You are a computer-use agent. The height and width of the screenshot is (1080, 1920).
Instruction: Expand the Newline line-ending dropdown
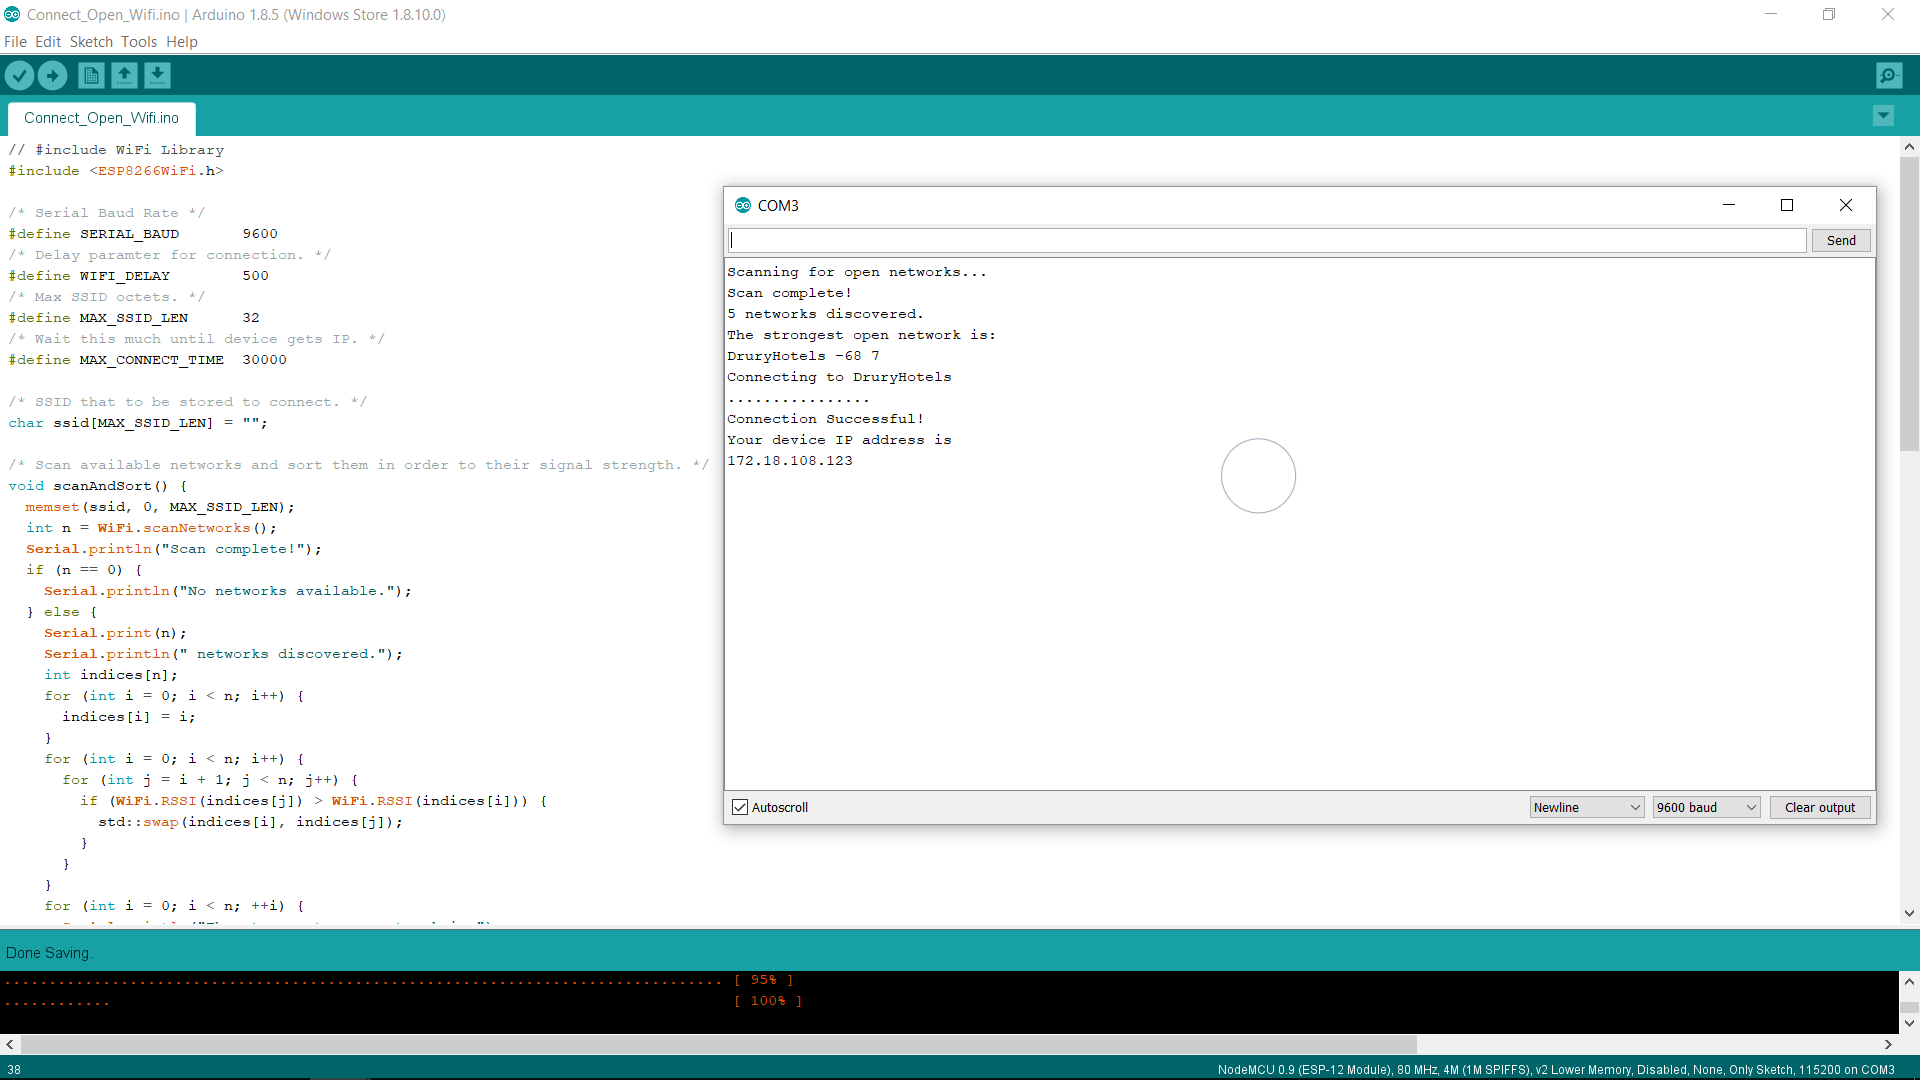pyautogui.click(x=1586, y=807)
